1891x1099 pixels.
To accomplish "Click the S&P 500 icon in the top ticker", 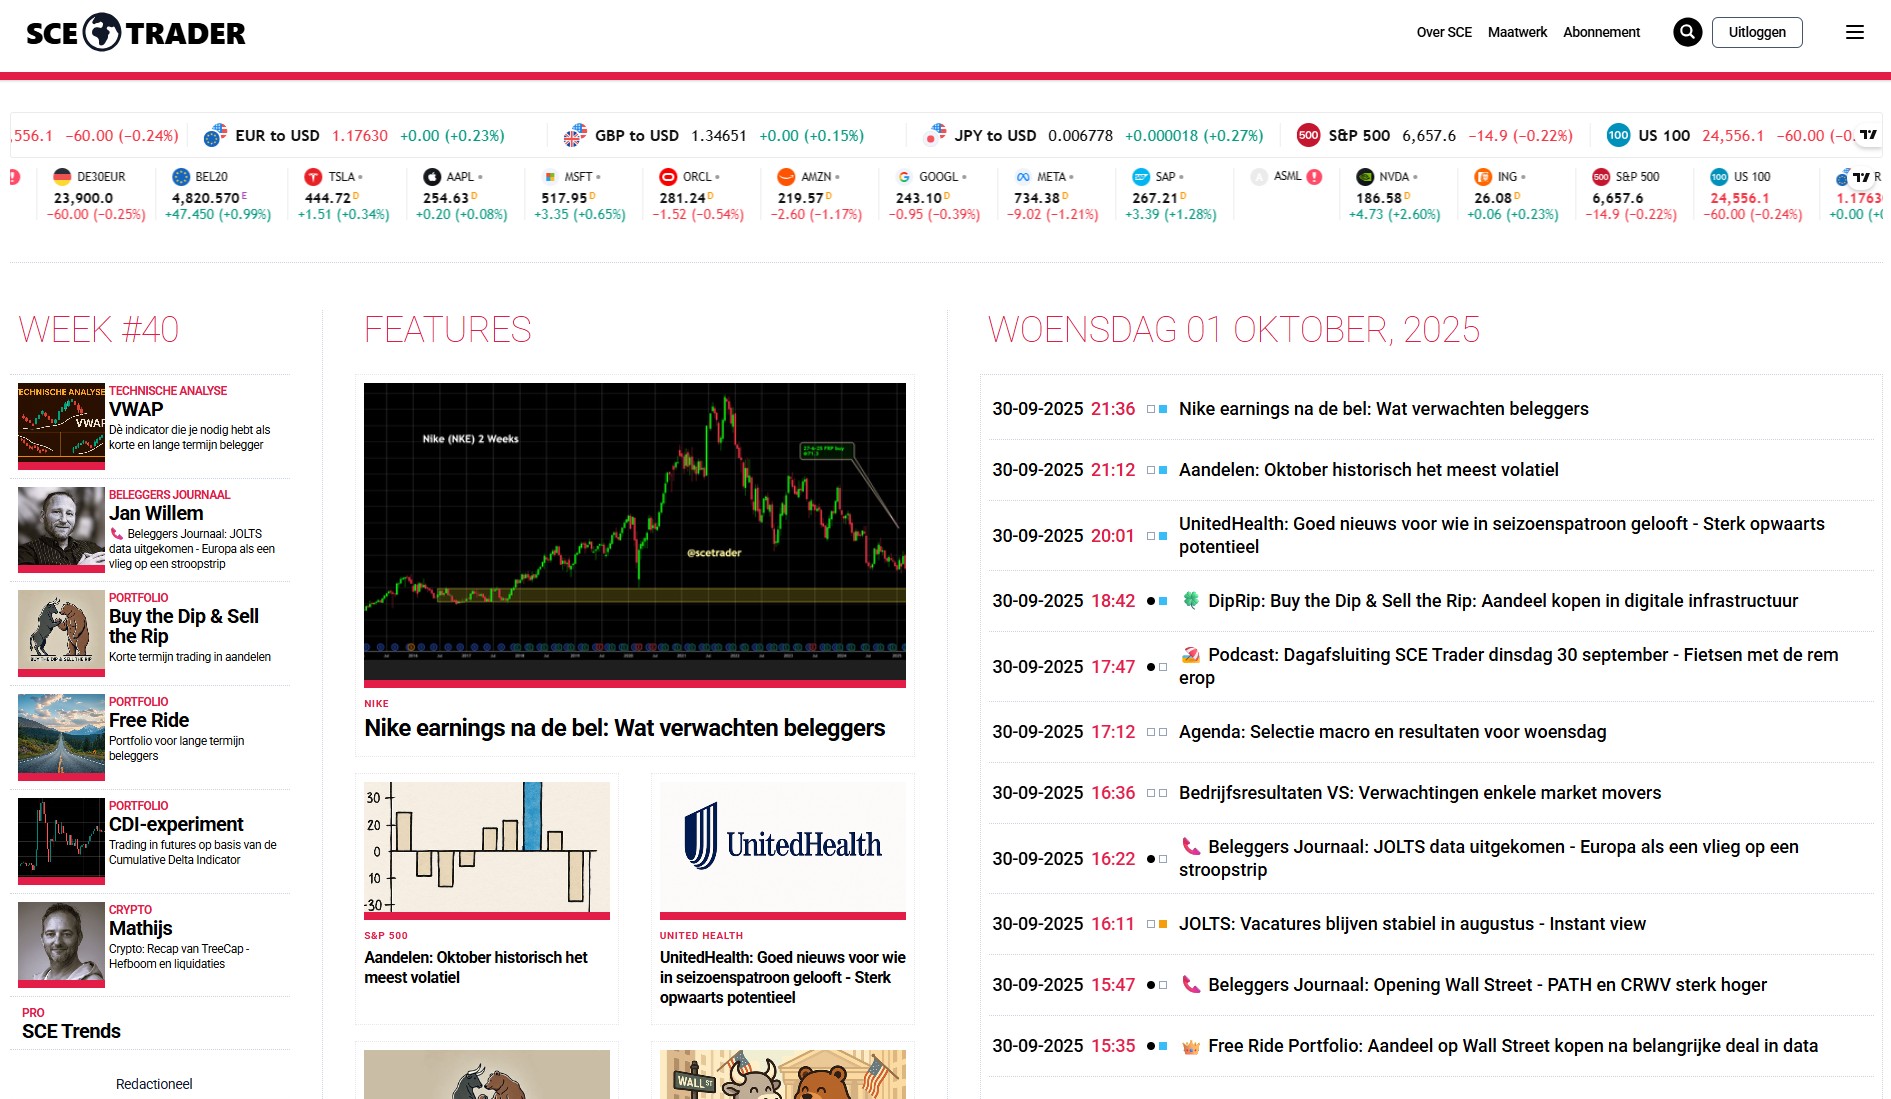I will click(x=1308, y=135).
